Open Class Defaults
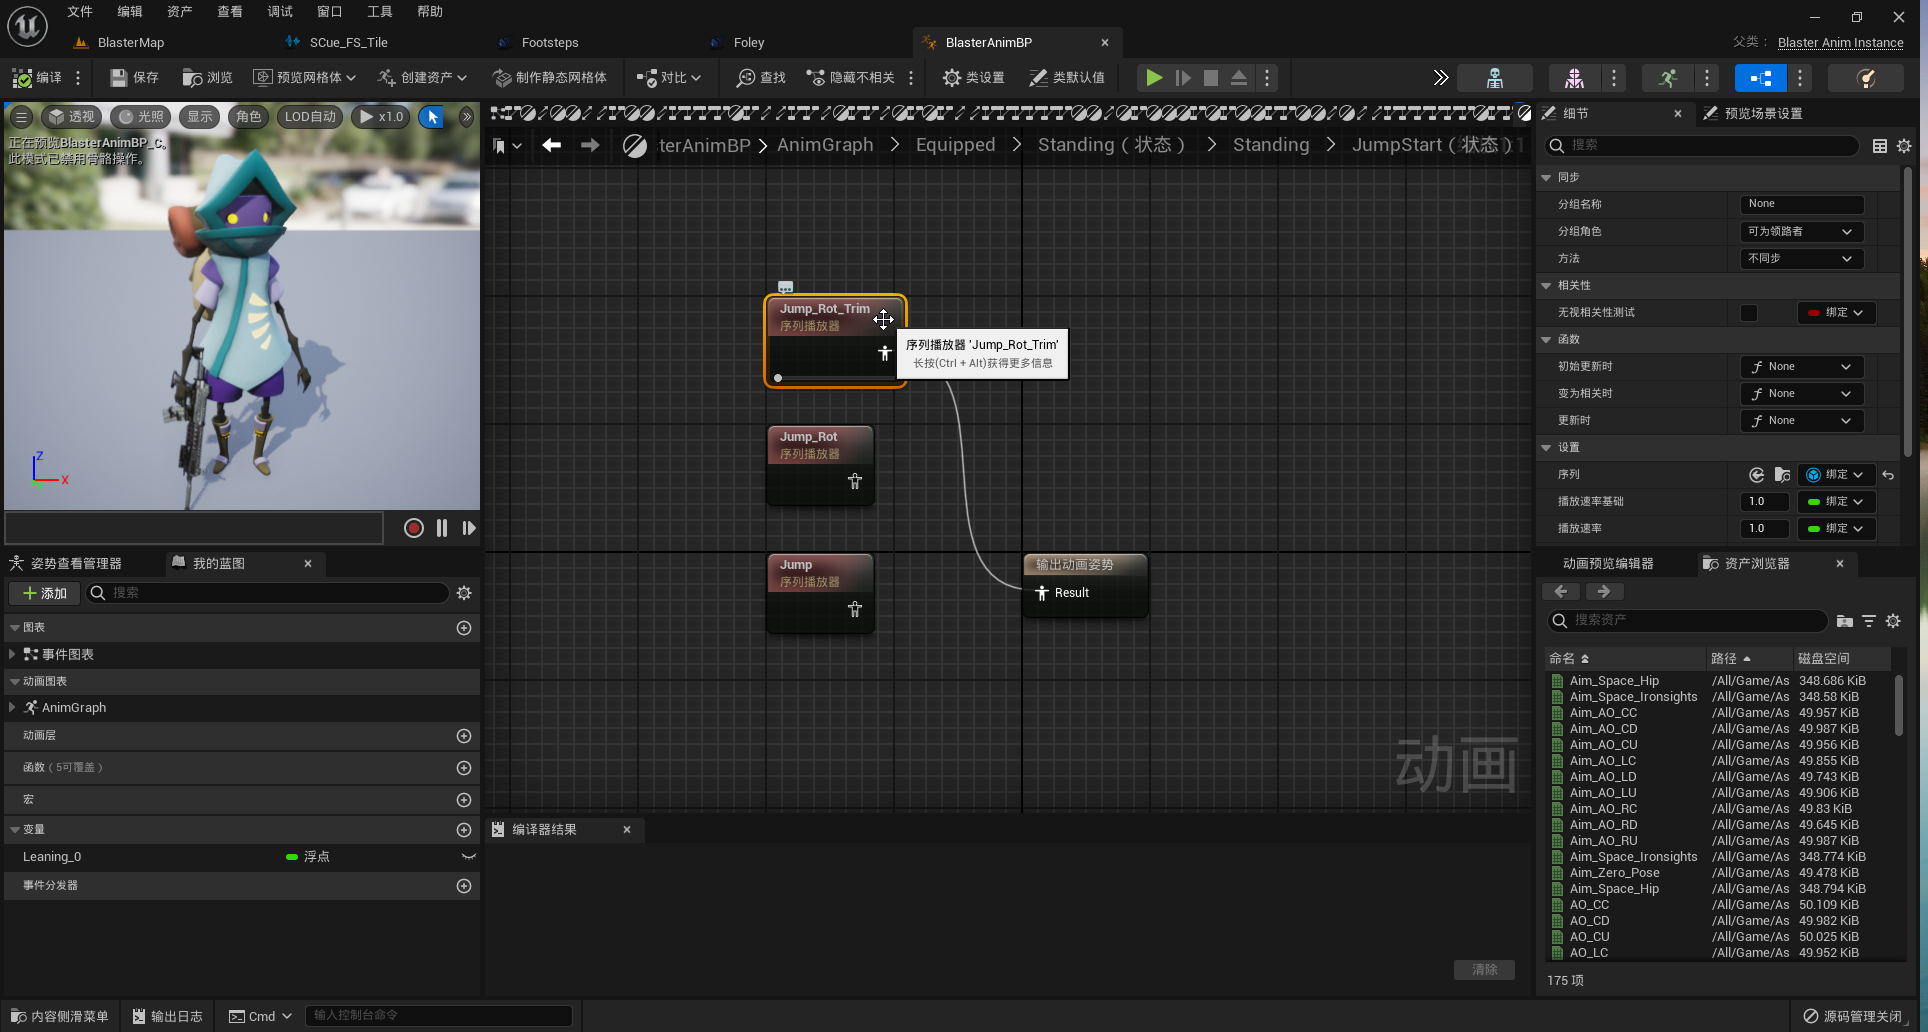This screenshot has width=1928, height=1032. click(x=1067, y=77)
